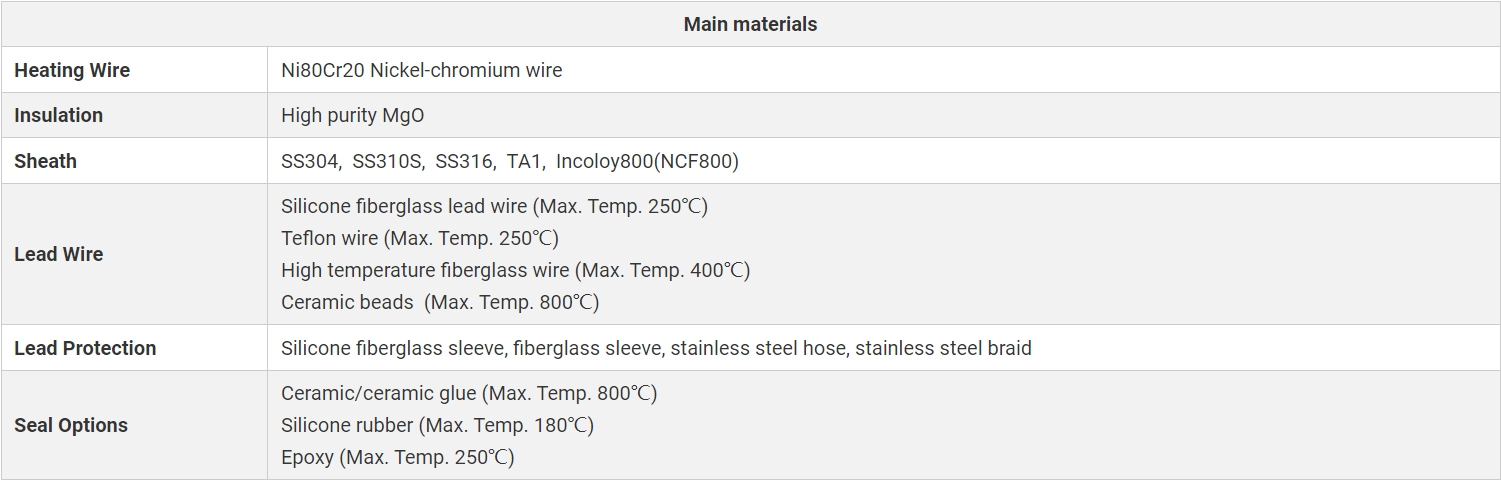The image size is (1501, 480).
Task: Click the High temperature fiberglass wire line
Action: pos(515,270)
